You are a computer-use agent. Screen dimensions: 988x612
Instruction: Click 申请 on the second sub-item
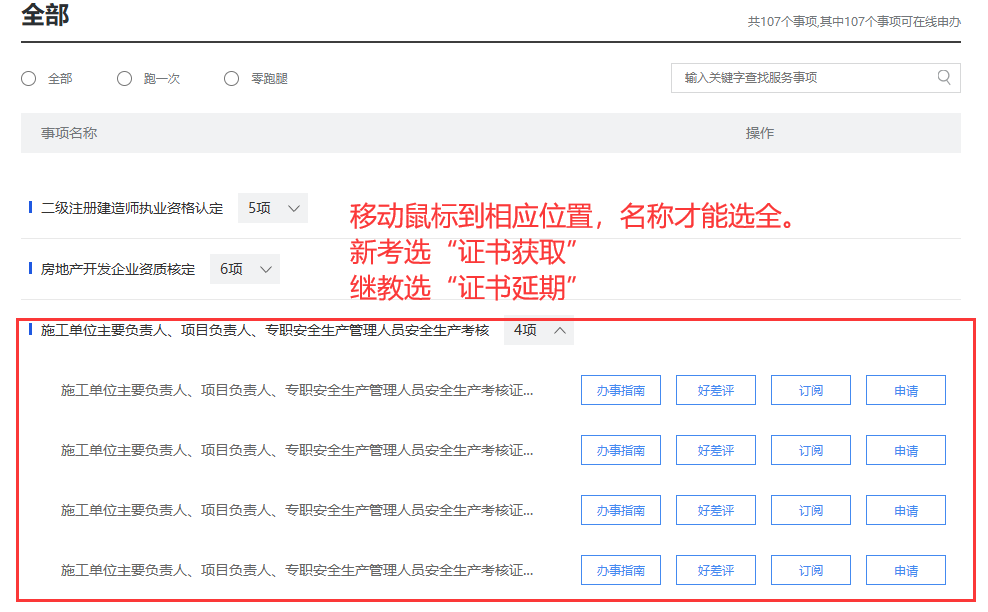905,451
